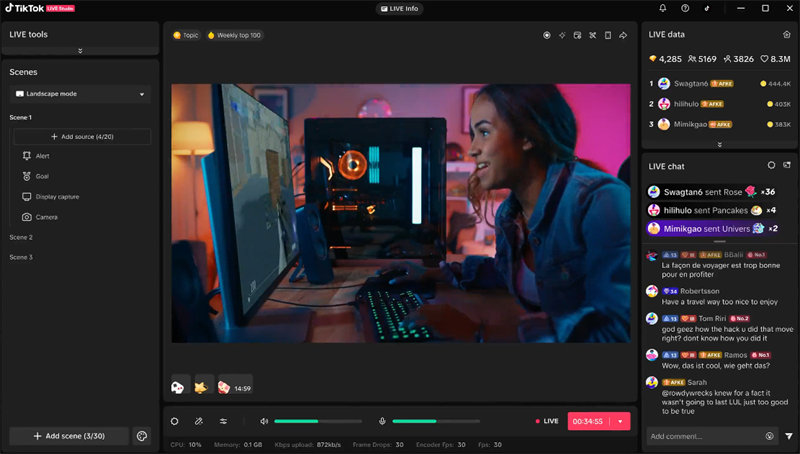Click Add scene (3/30) button

point(69,436)
